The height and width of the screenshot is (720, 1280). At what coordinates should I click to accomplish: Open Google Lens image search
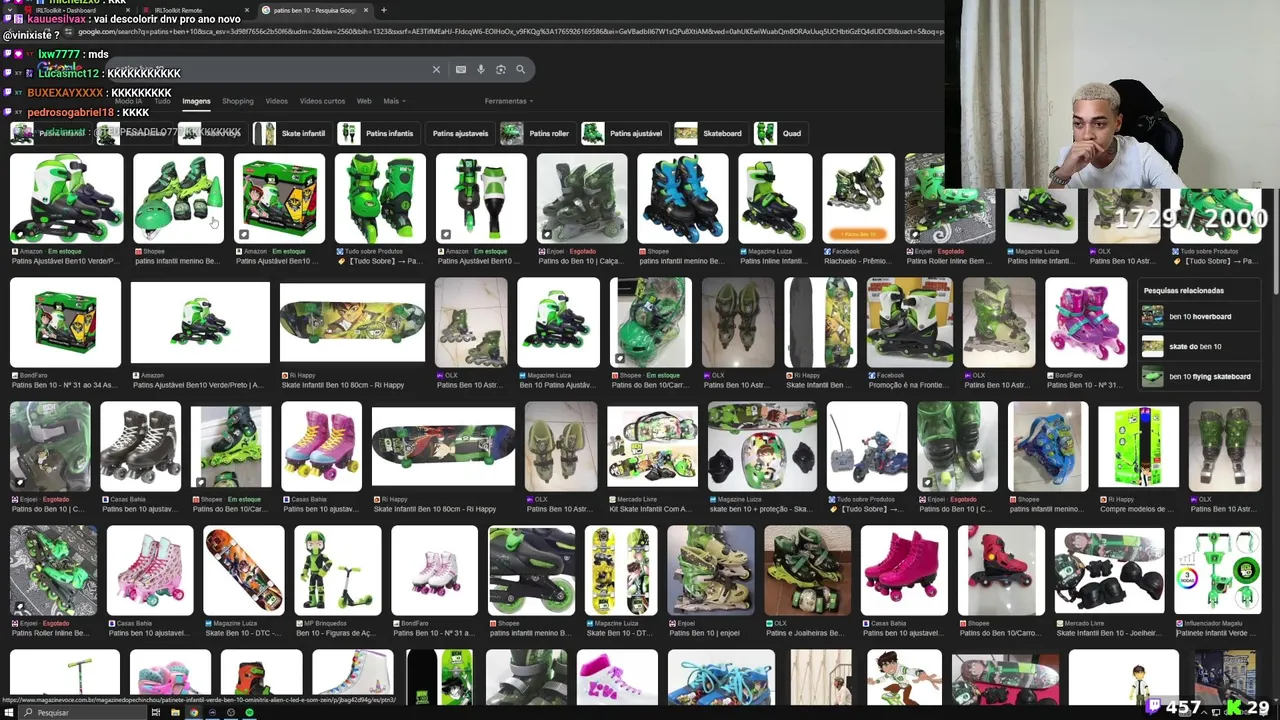coord(501,70)
